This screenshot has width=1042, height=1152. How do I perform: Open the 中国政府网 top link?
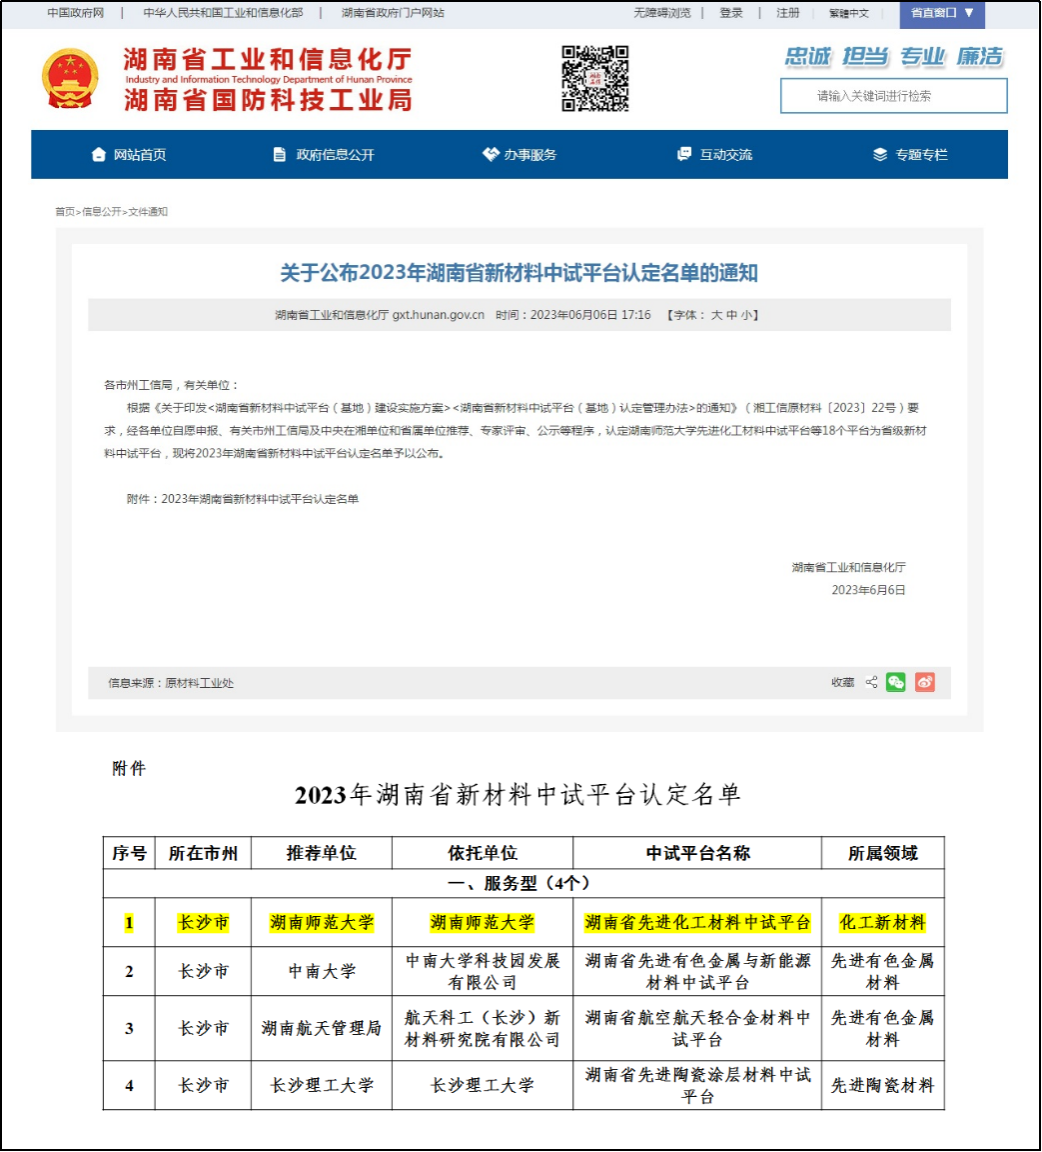(x=76, y=13)
